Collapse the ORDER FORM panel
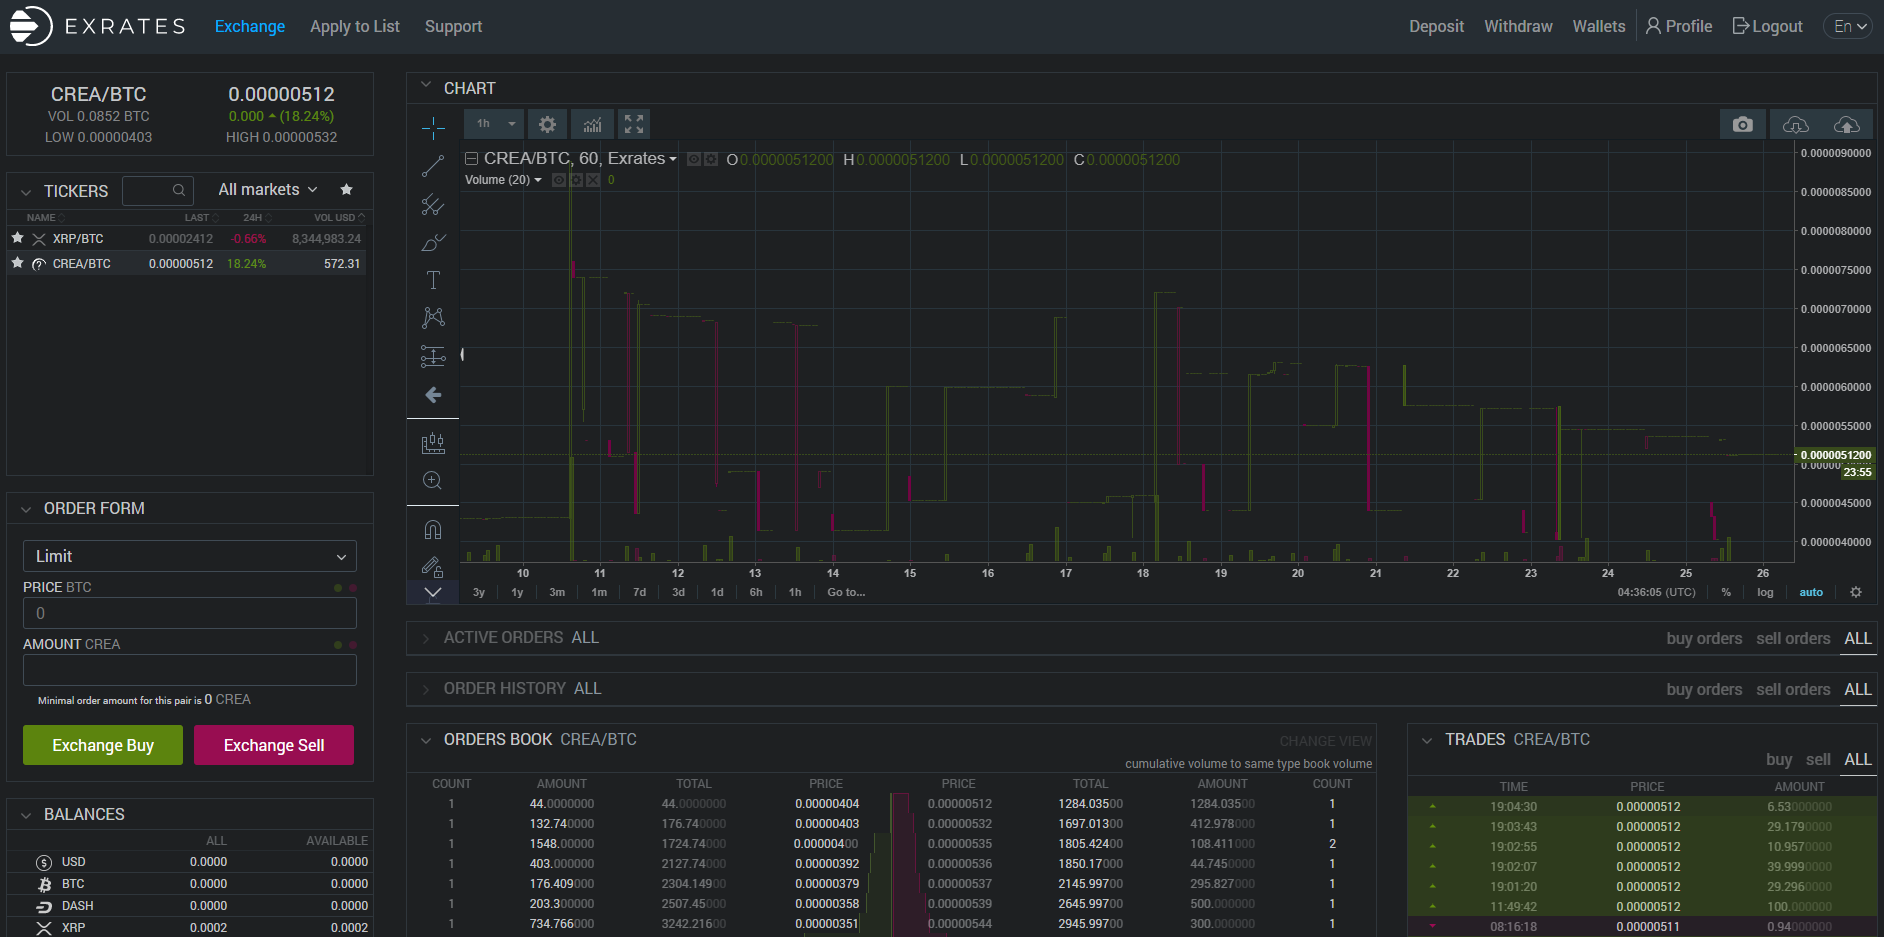The height and width of the screenshot is (937, 1884). click(26, 509)
